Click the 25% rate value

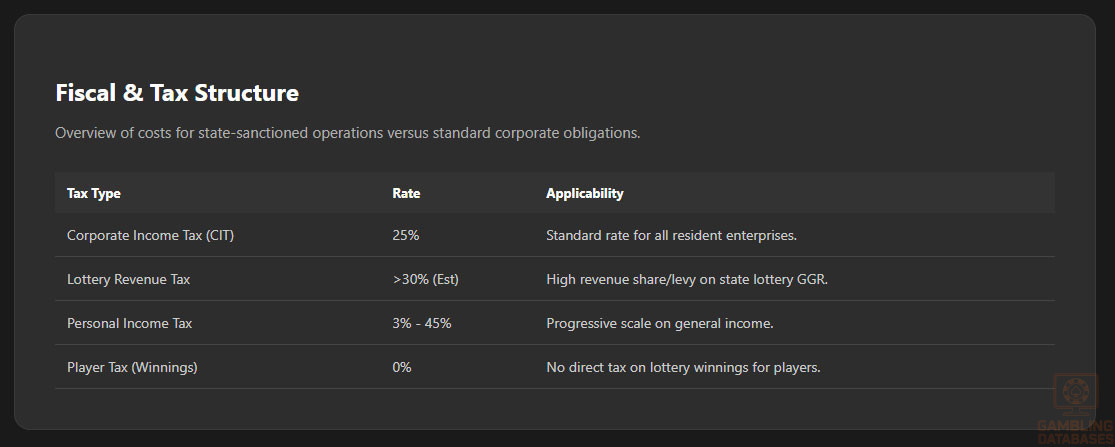click(405, 235)
